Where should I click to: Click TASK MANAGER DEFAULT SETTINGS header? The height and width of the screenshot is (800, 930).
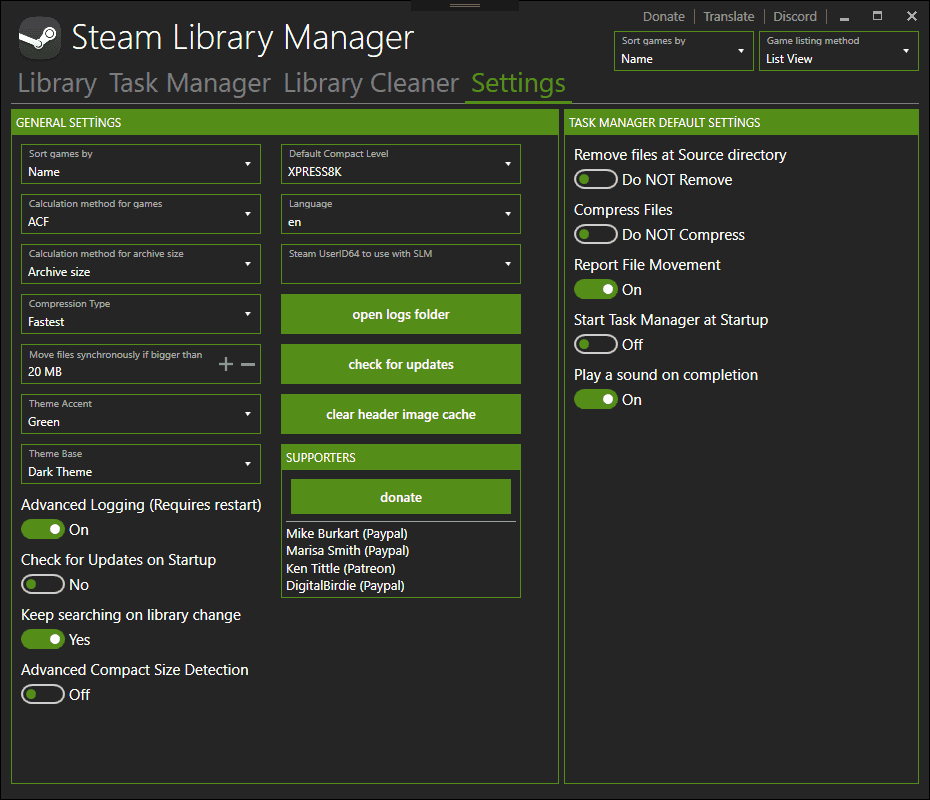point(741,122)
